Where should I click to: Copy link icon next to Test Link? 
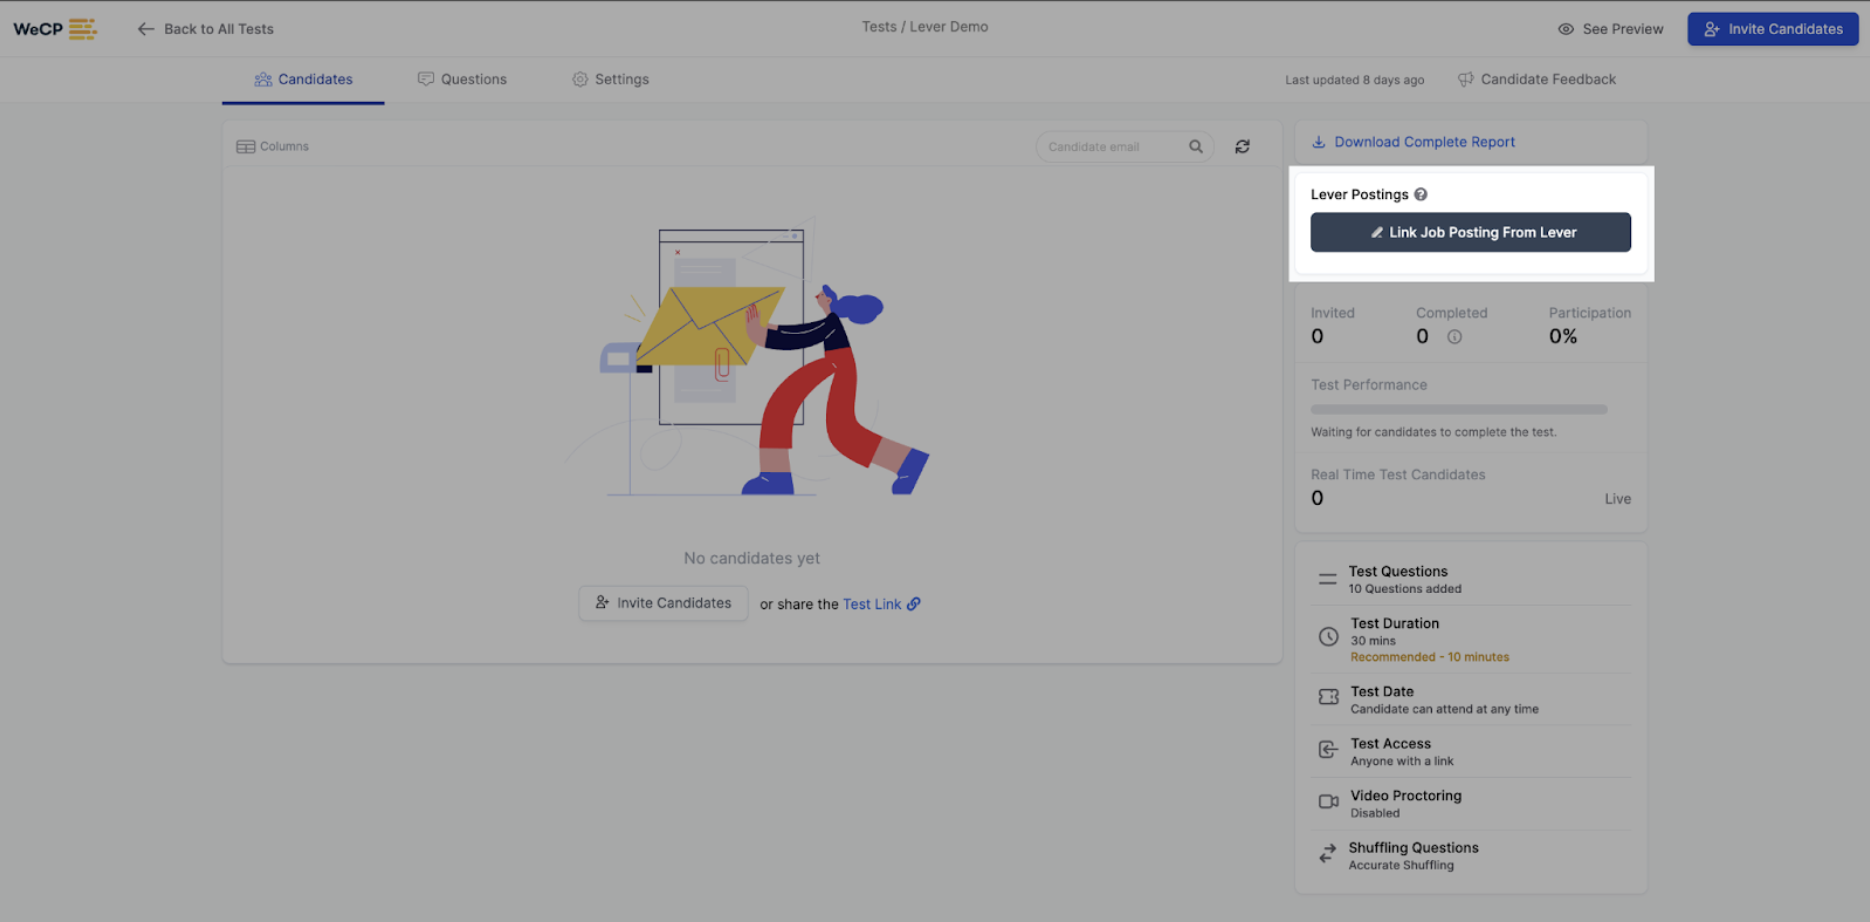coord(914,604)
